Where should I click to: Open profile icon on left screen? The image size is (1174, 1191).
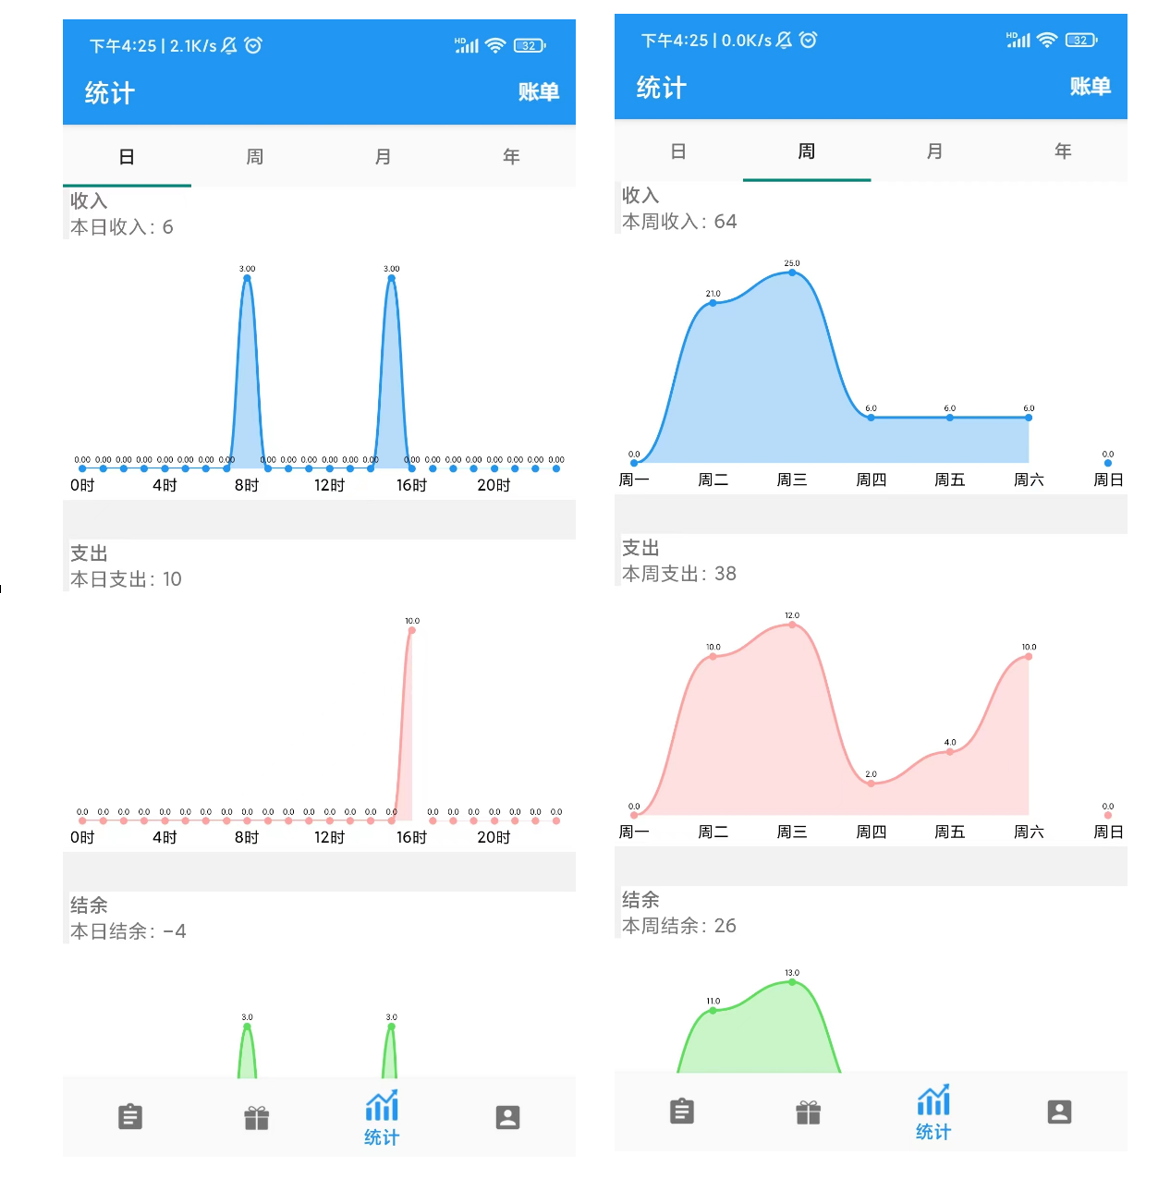(508, 1117)
